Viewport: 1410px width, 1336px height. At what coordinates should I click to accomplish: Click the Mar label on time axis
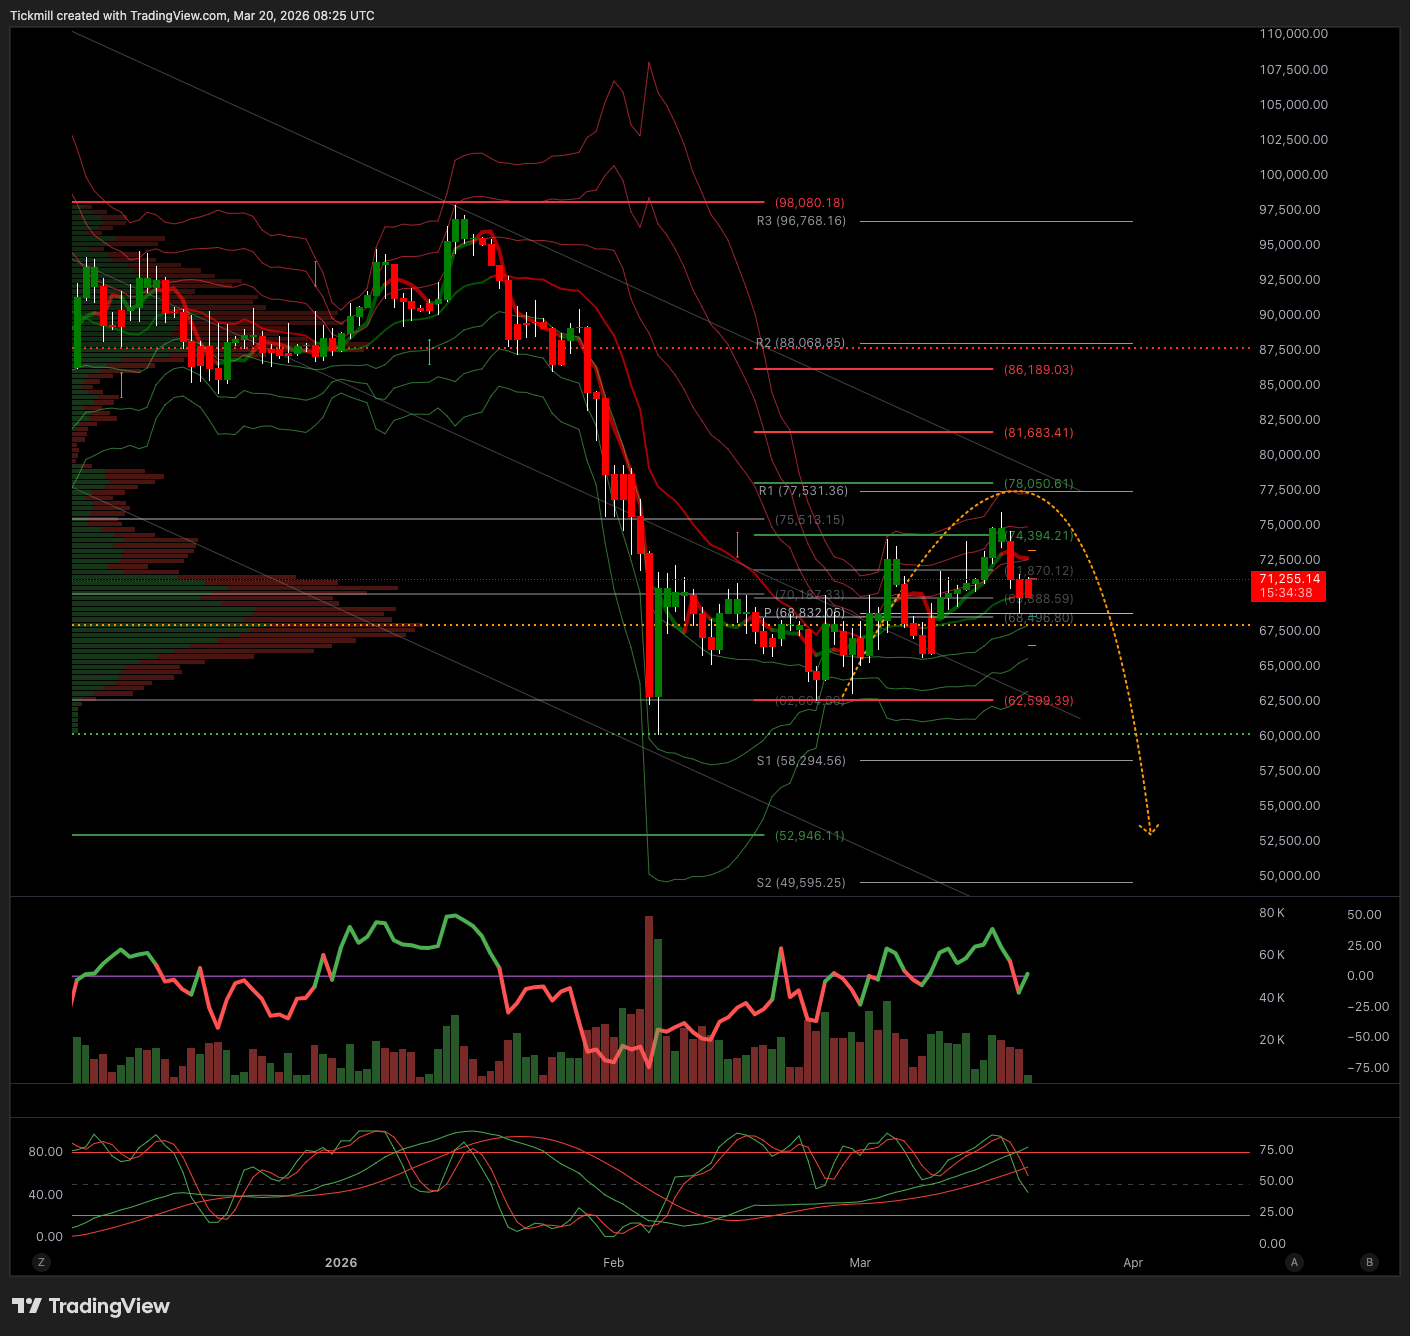point(860,1263)
